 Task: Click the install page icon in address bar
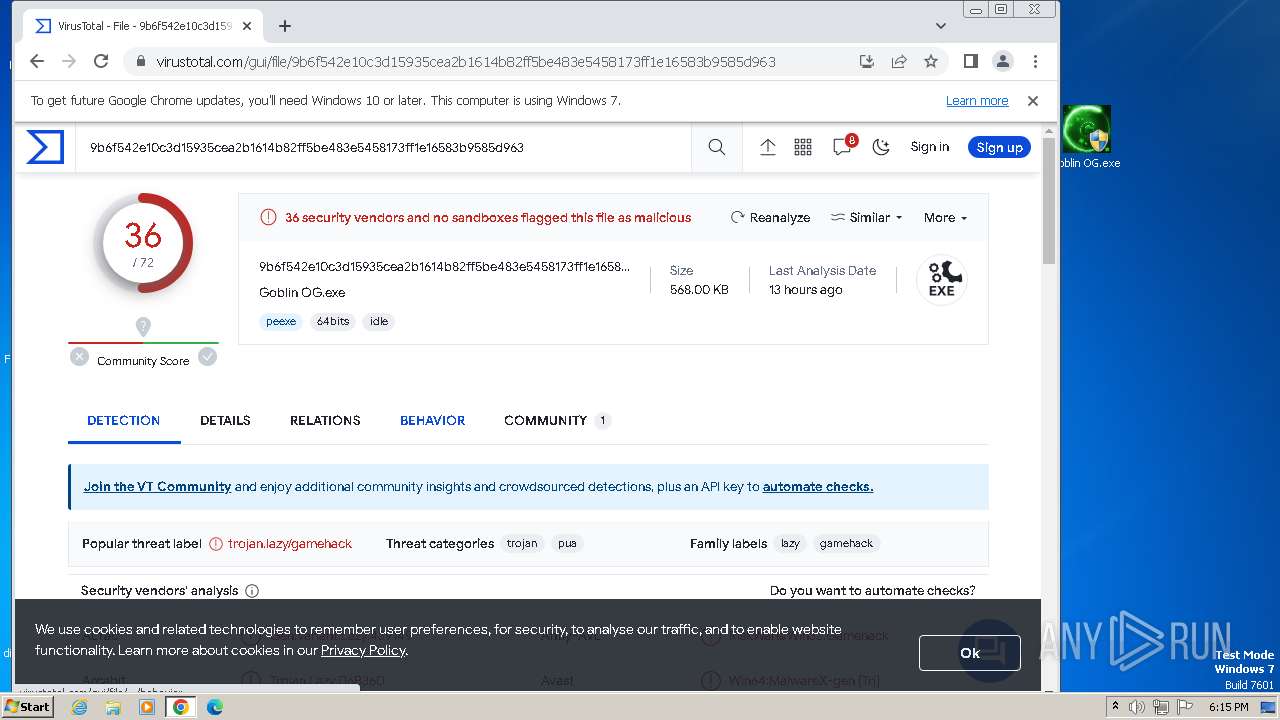pos(867,61)
